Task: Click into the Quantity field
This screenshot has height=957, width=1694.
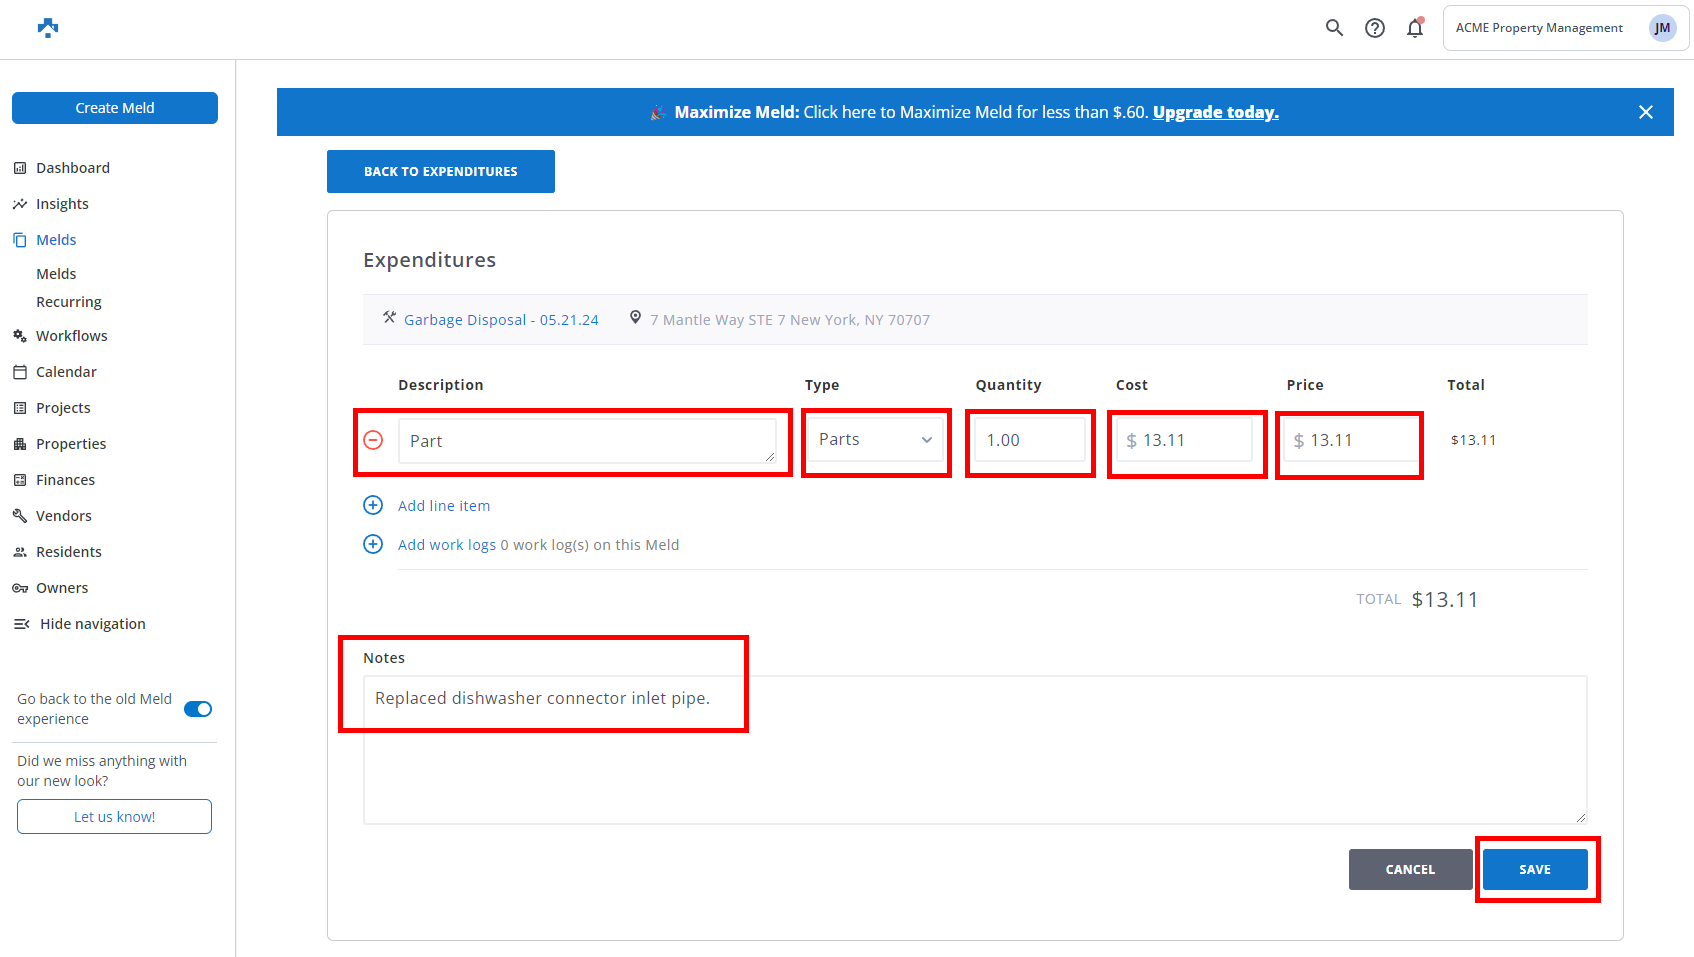Action: point(1030,440)
